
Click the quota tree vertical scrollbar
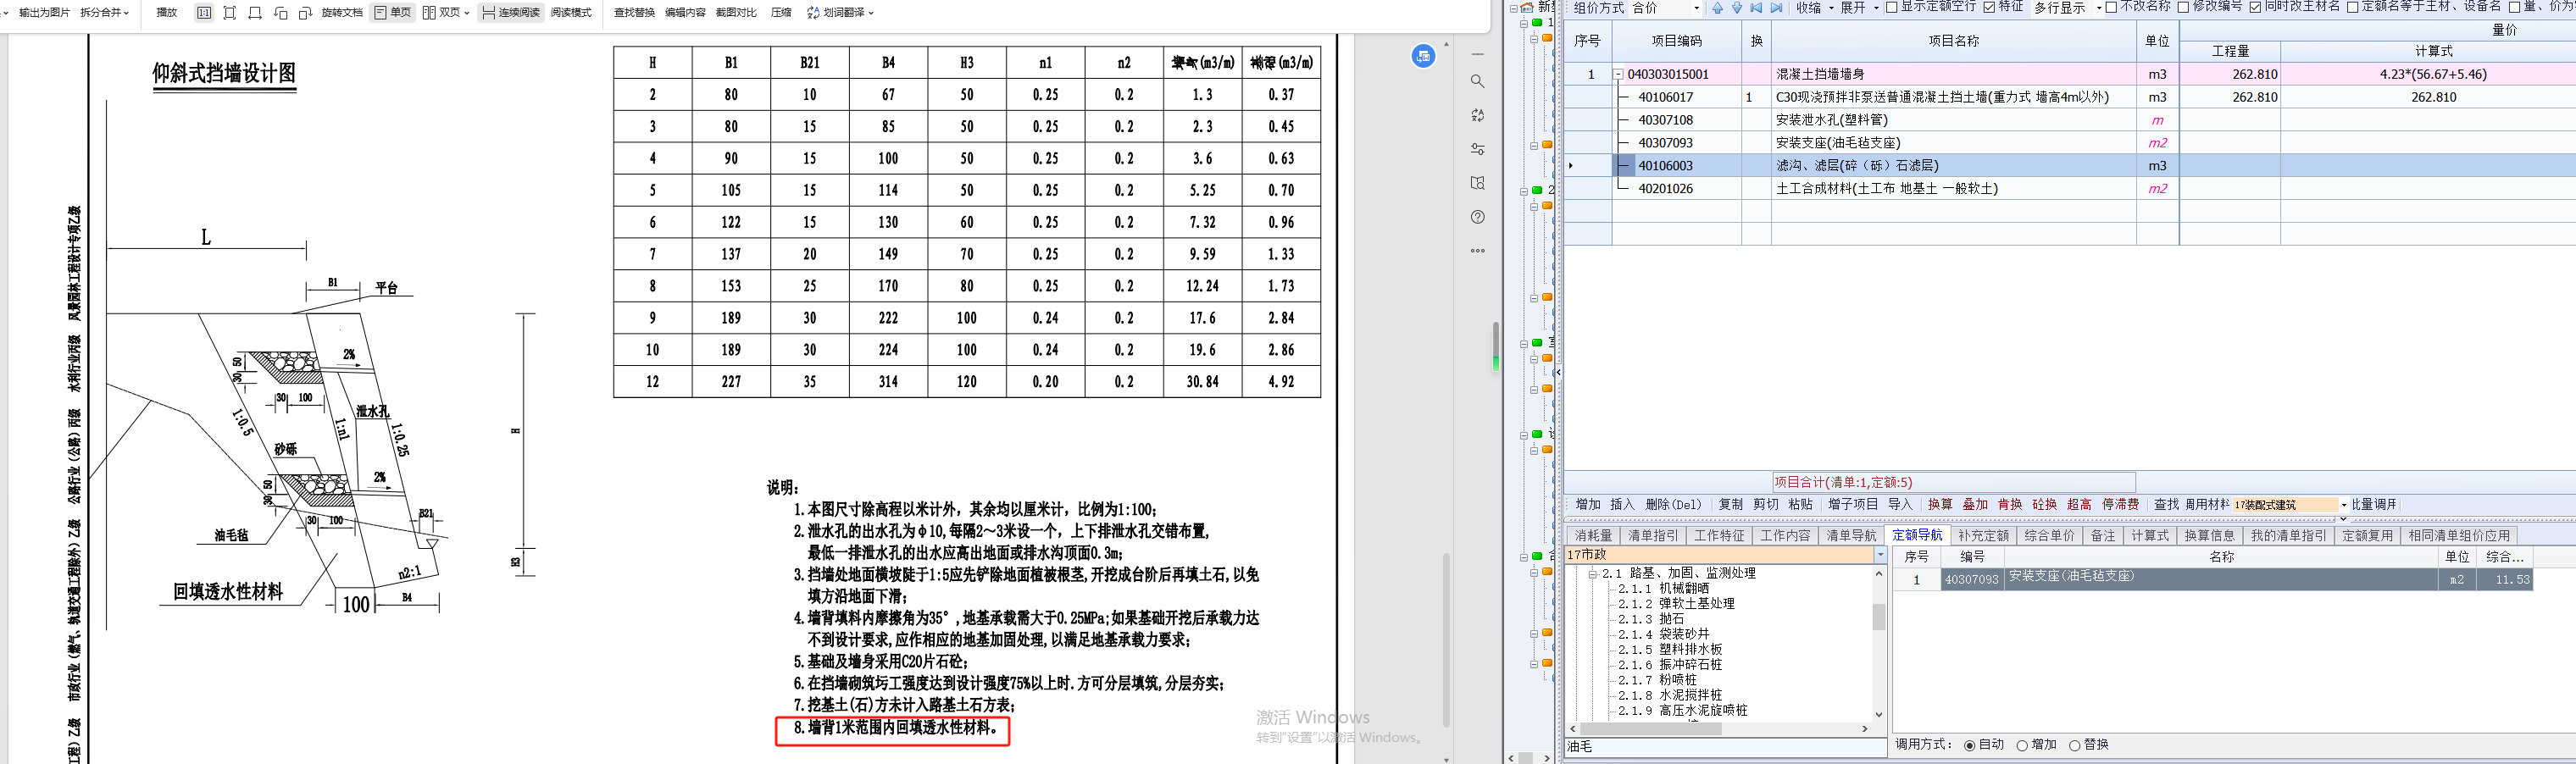pyautogui.click(x=1878, y=617)
